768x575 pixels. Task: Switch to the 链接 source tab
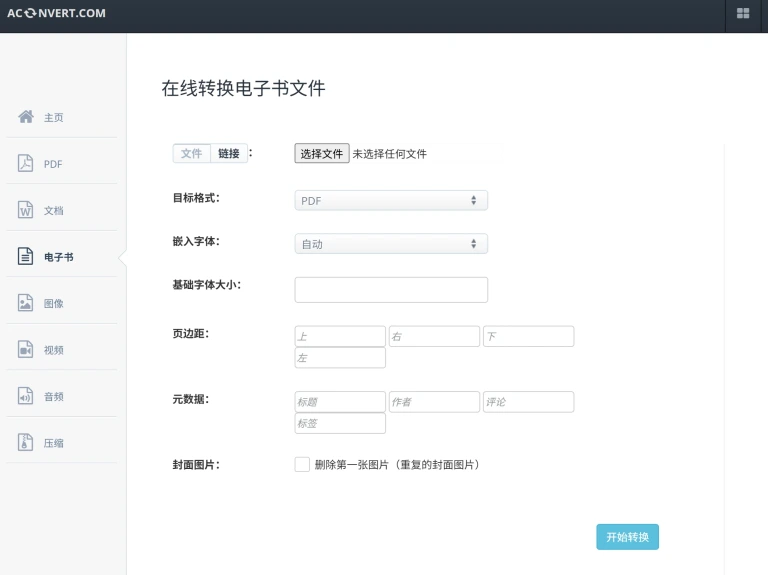click(229, 153)
